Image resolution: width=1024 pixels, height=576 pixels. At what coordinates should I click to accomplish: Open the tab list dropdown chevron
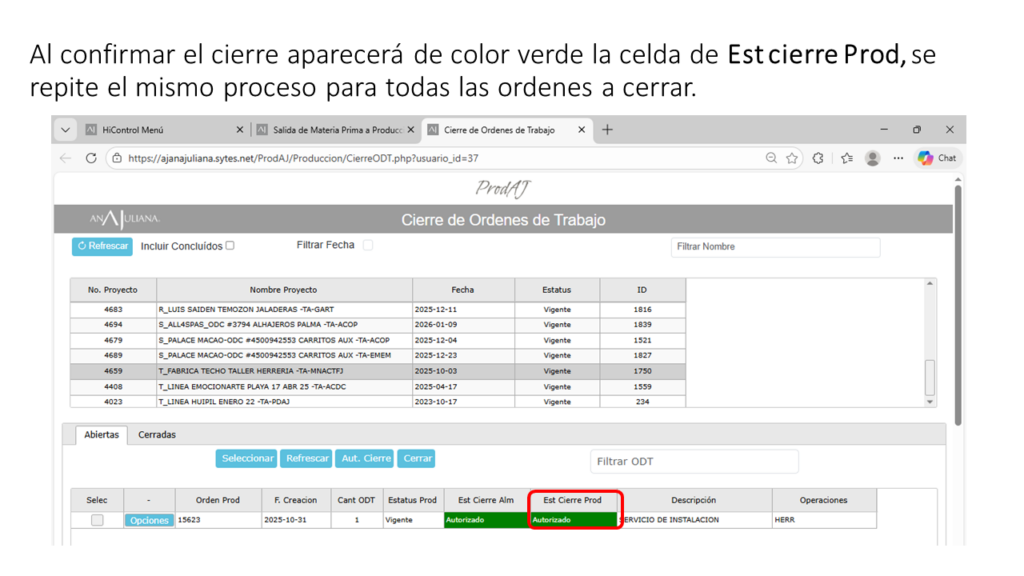[65, 130]
